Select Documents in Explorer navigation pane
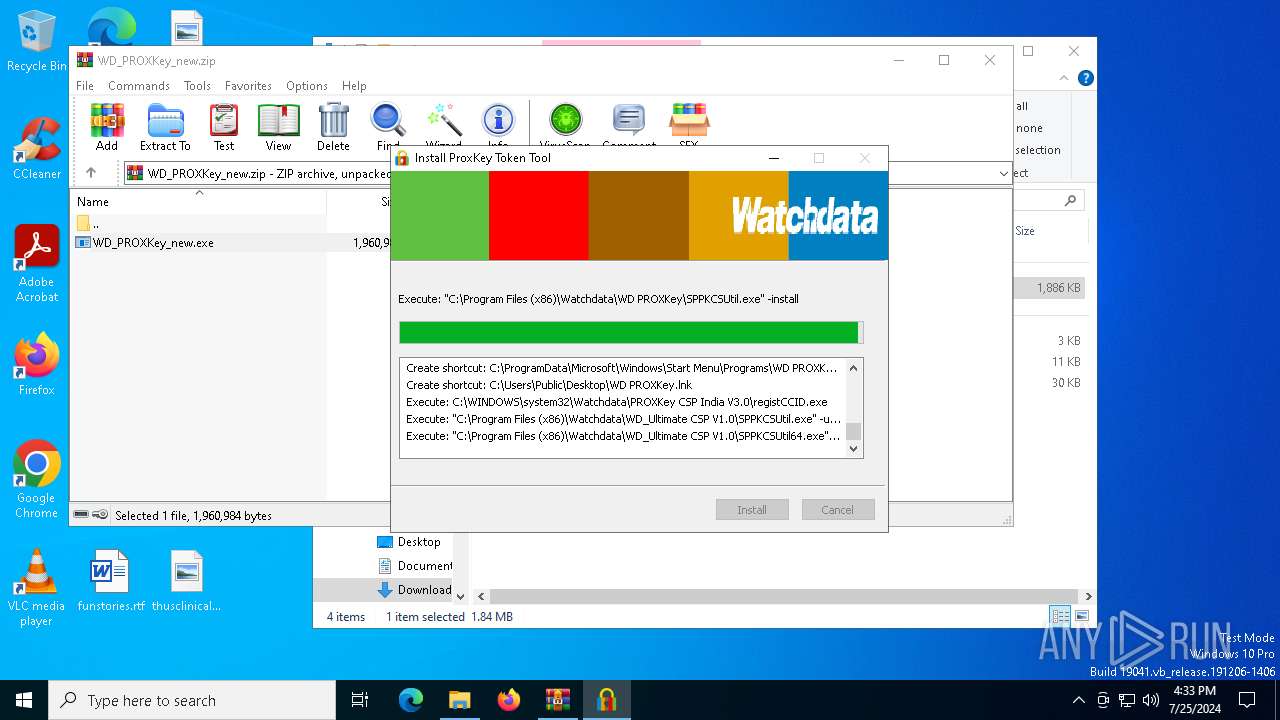 [414, 566]
